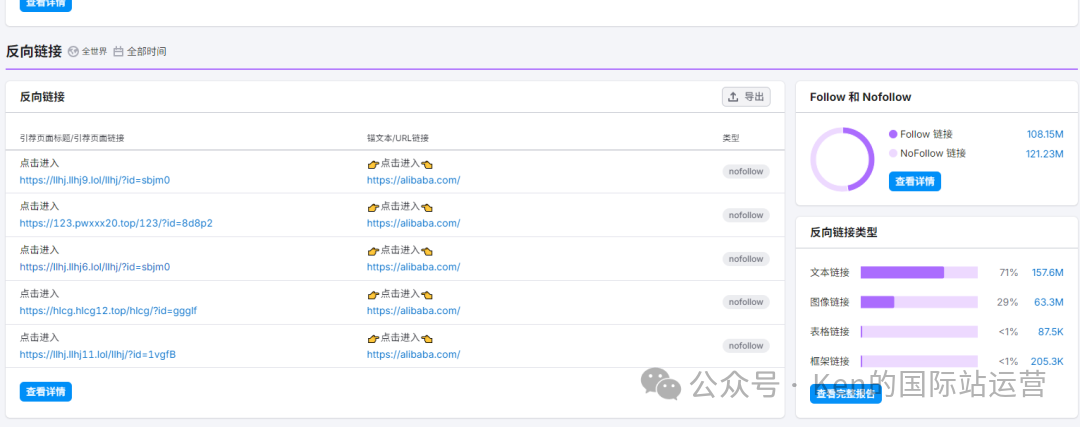Open link https://123.pwxxx20.top/123/?id=8d8p2
Image resolution: width=1080 pixels, height=427 pixels.
pos(116,223)
